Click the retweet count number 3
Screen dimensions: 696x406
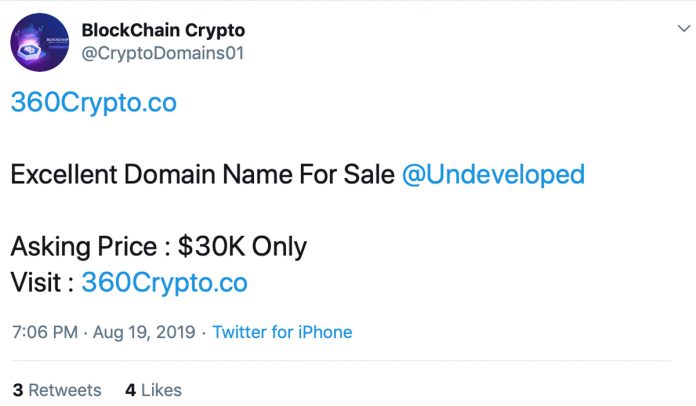pyautogui.click(x=17, y=389)
